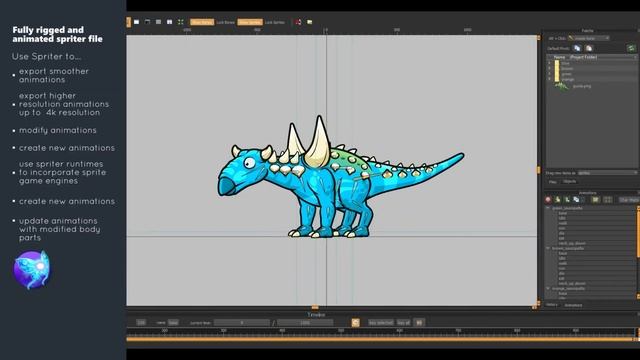This screenshot has height=360, width=640.
Task: Toggle the Show Bones button
Action: 202,22
